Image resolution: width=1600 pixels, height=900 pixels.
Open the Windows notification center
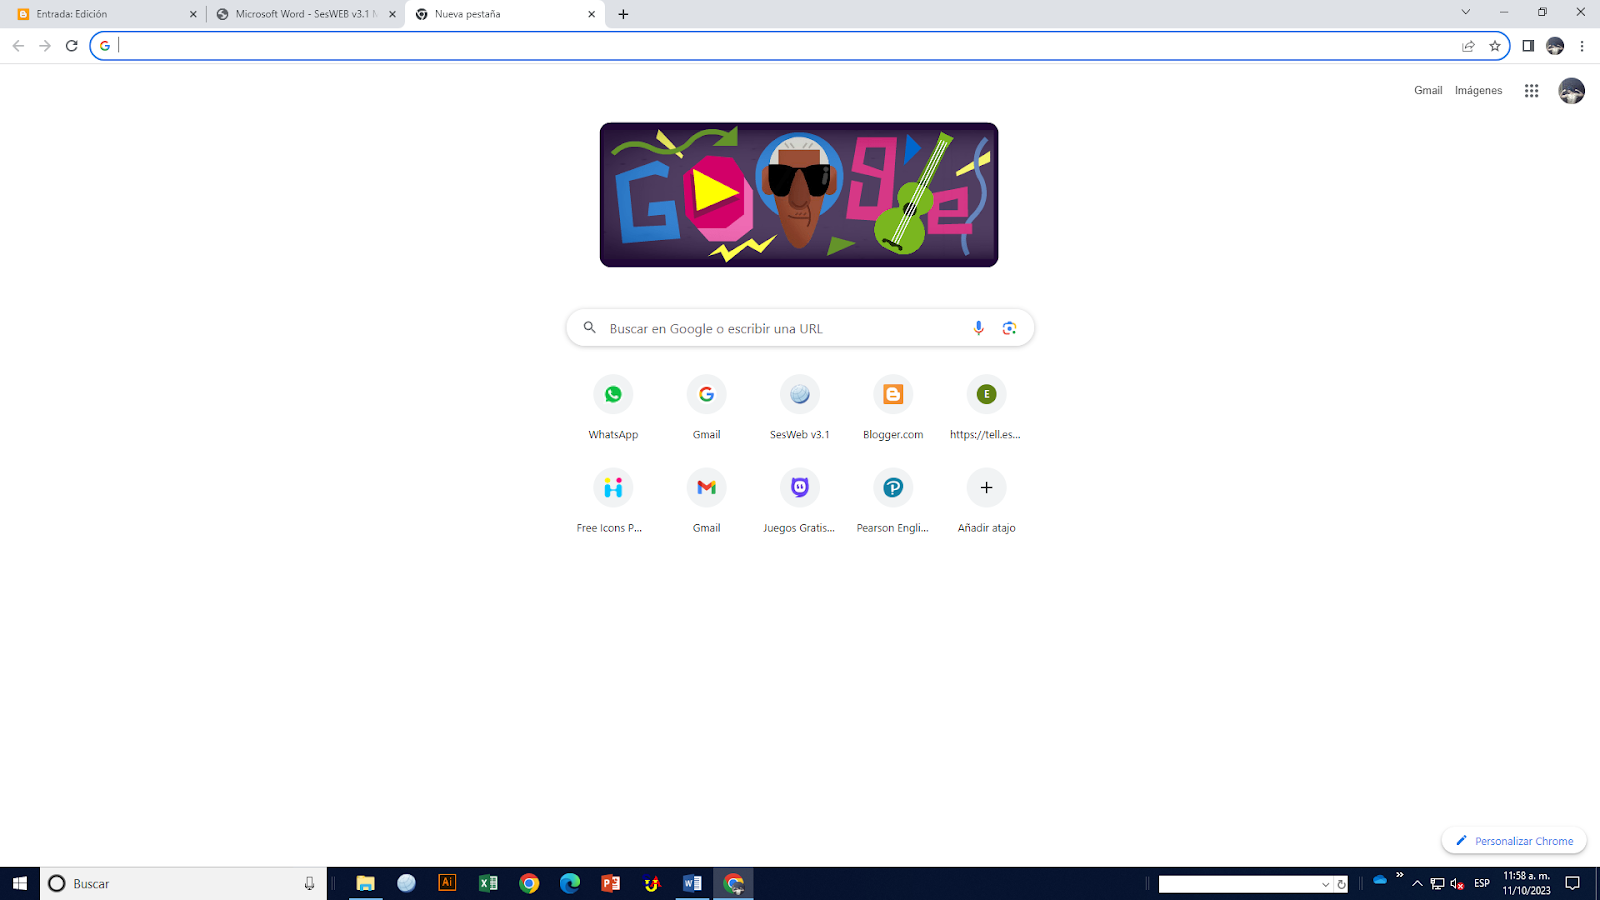tap(1573, 883)
